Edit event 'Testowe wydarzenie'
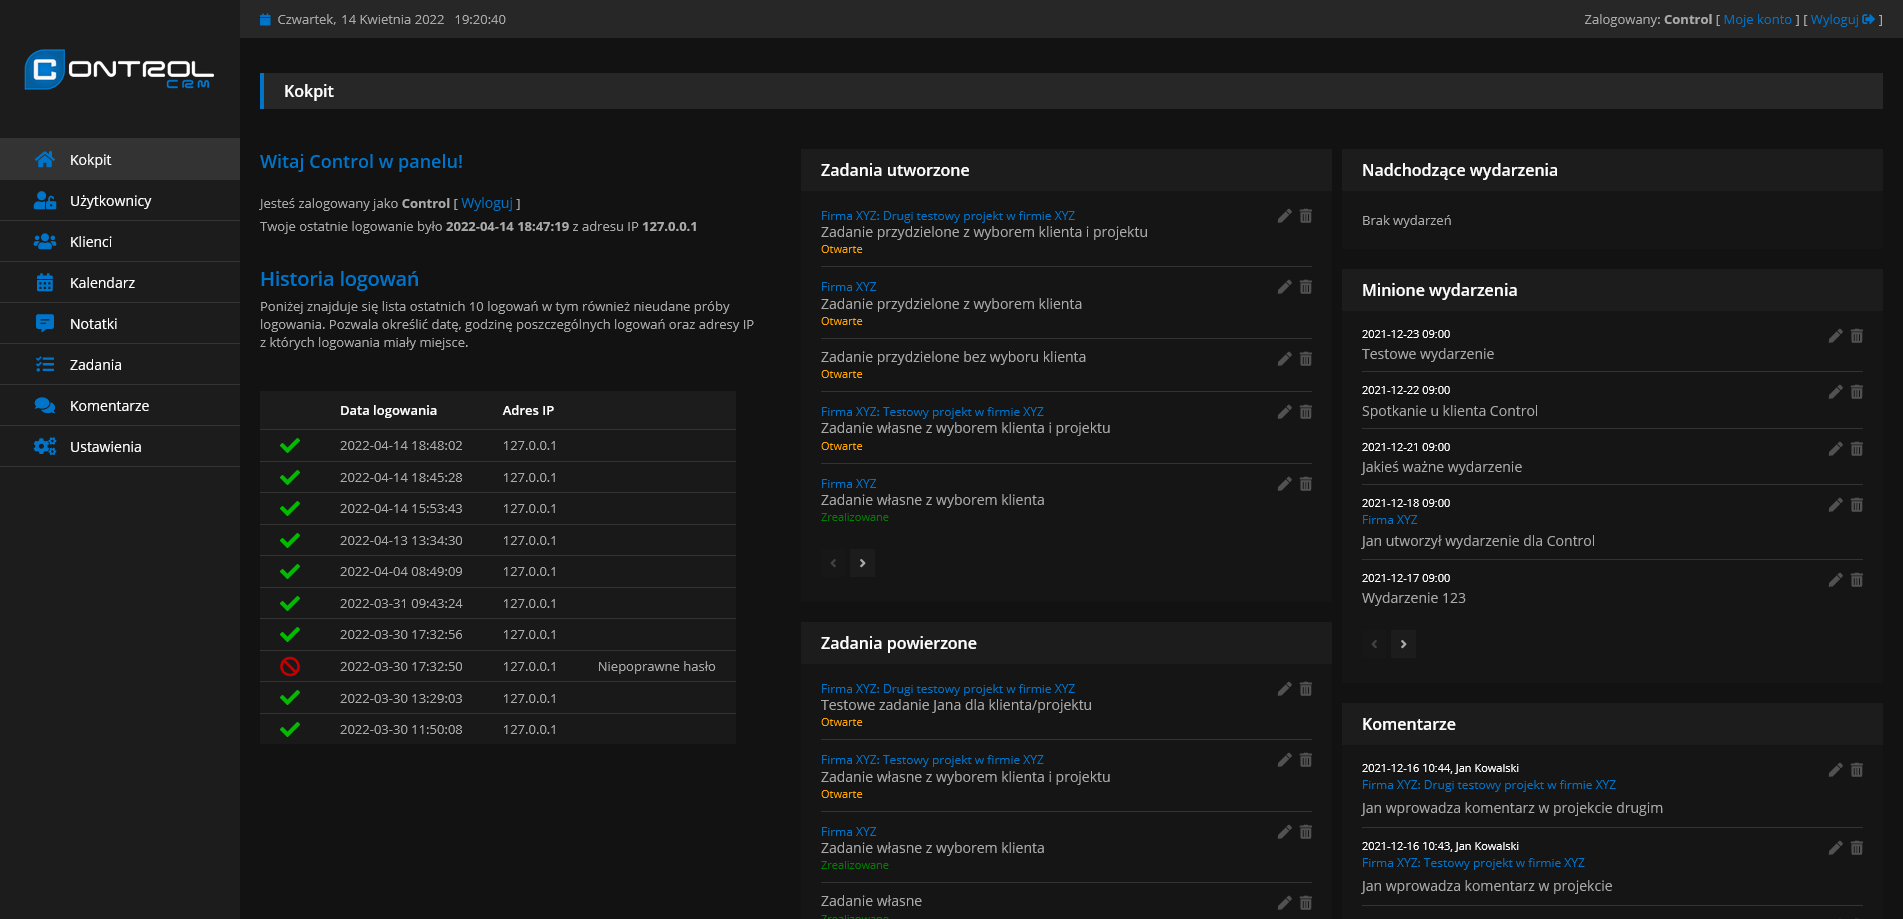Viewport: 1903px width, 919px height. [1835, 336]
